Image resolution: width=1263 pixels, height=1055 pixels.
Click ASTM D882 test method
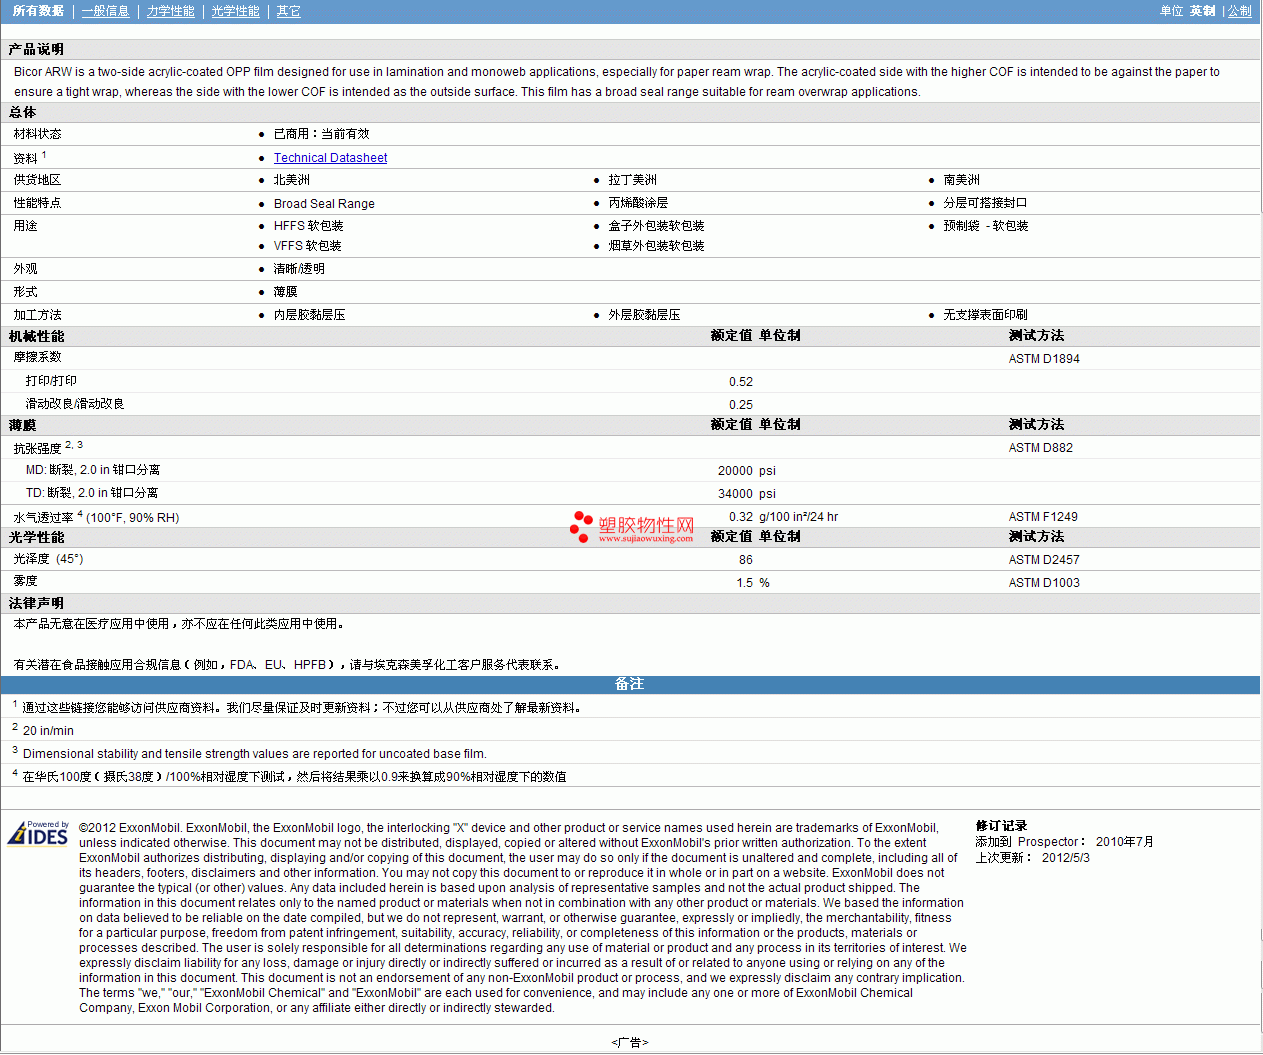(x=1041, y=448)
